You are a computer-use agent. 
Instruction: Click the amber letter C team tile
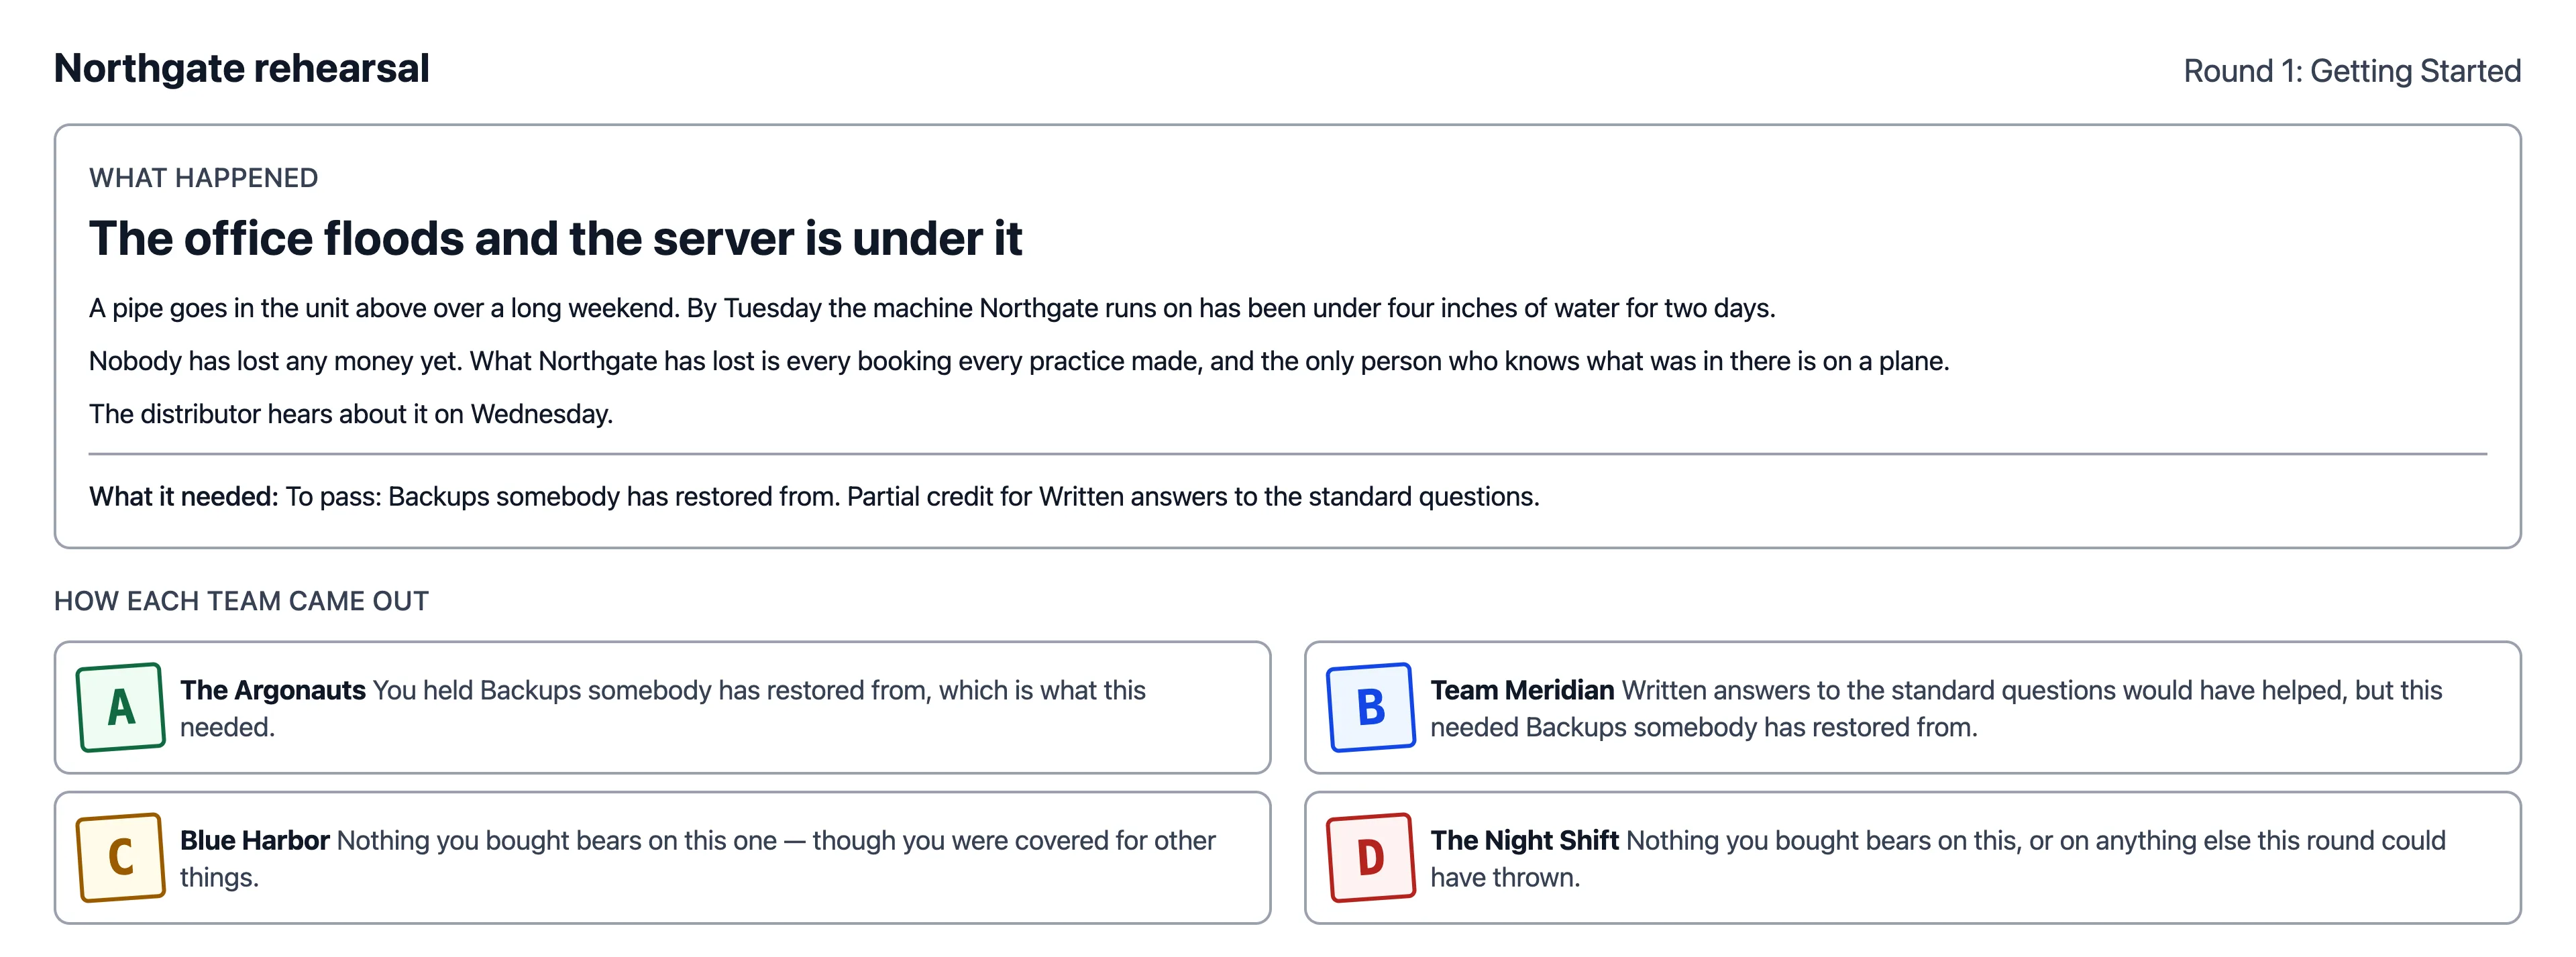coord(121,857)
